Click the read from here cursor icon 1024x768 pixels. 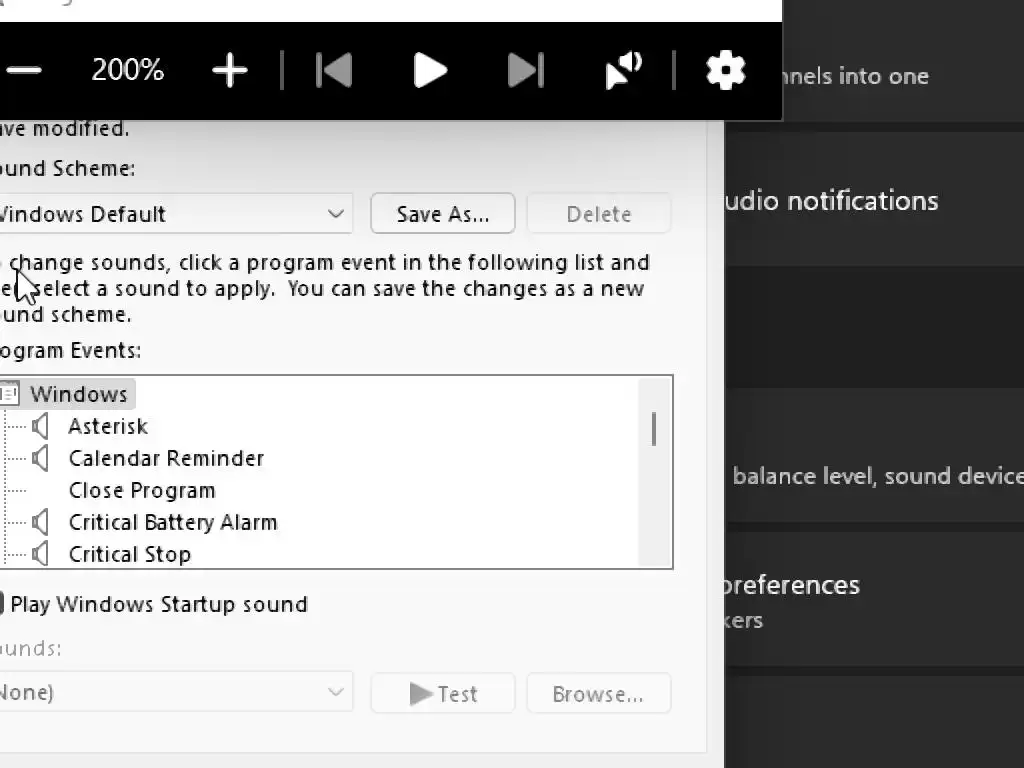tap(624, 70)
